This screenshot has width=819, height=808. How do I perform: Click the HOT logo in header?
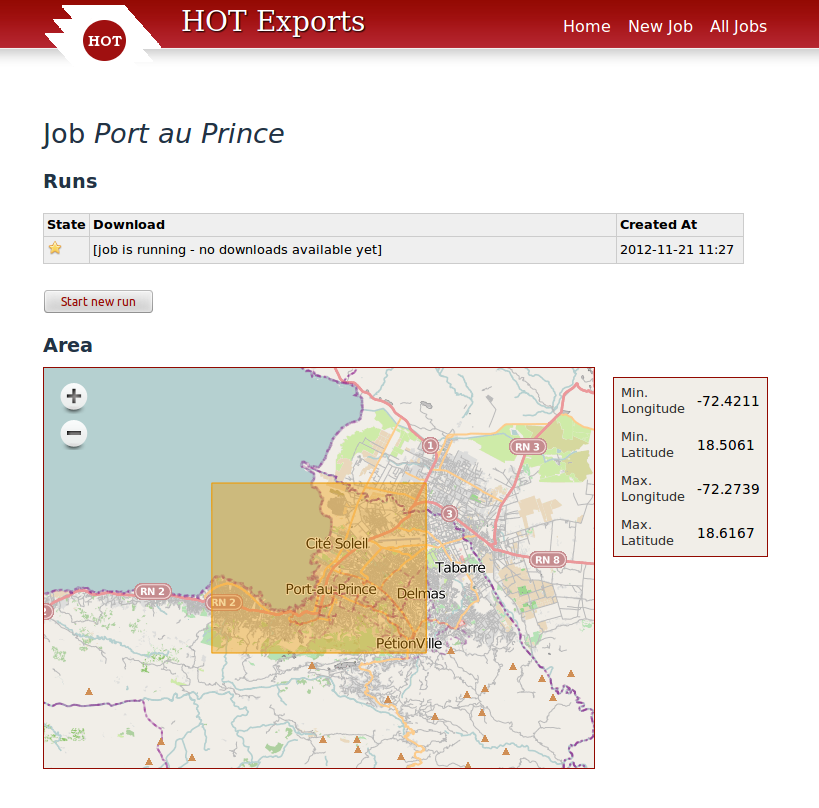point(104,40)
